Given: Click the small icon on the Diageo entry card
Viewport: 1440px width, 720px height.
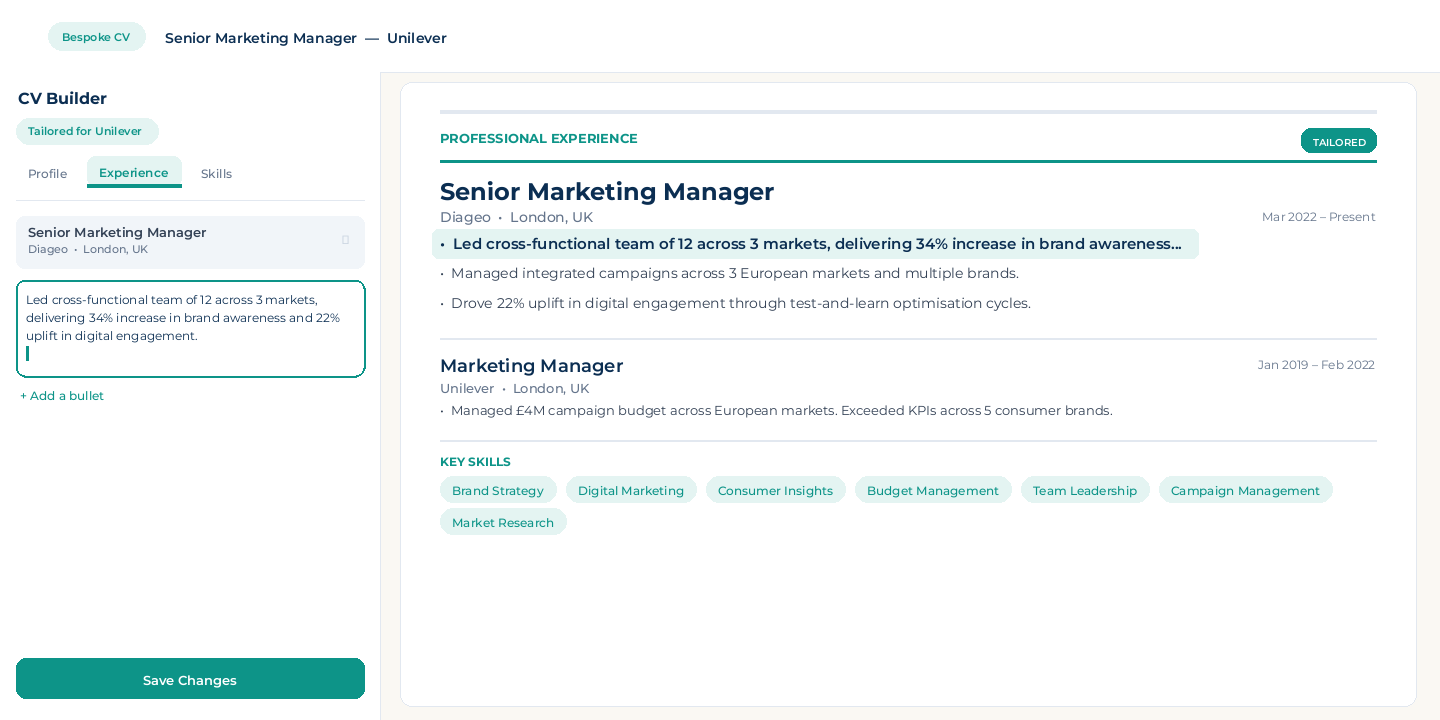Looking at the screenshot, I should point(346,240).
